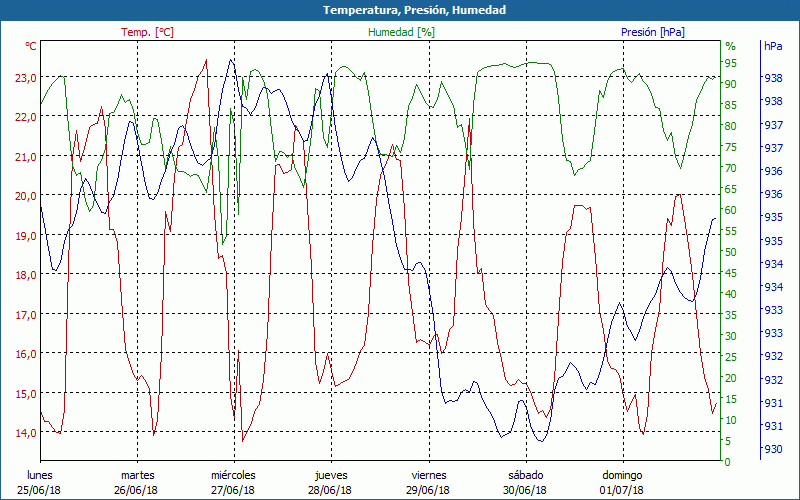Click the jueves day label
800x500 pixels.
point(331,476)
